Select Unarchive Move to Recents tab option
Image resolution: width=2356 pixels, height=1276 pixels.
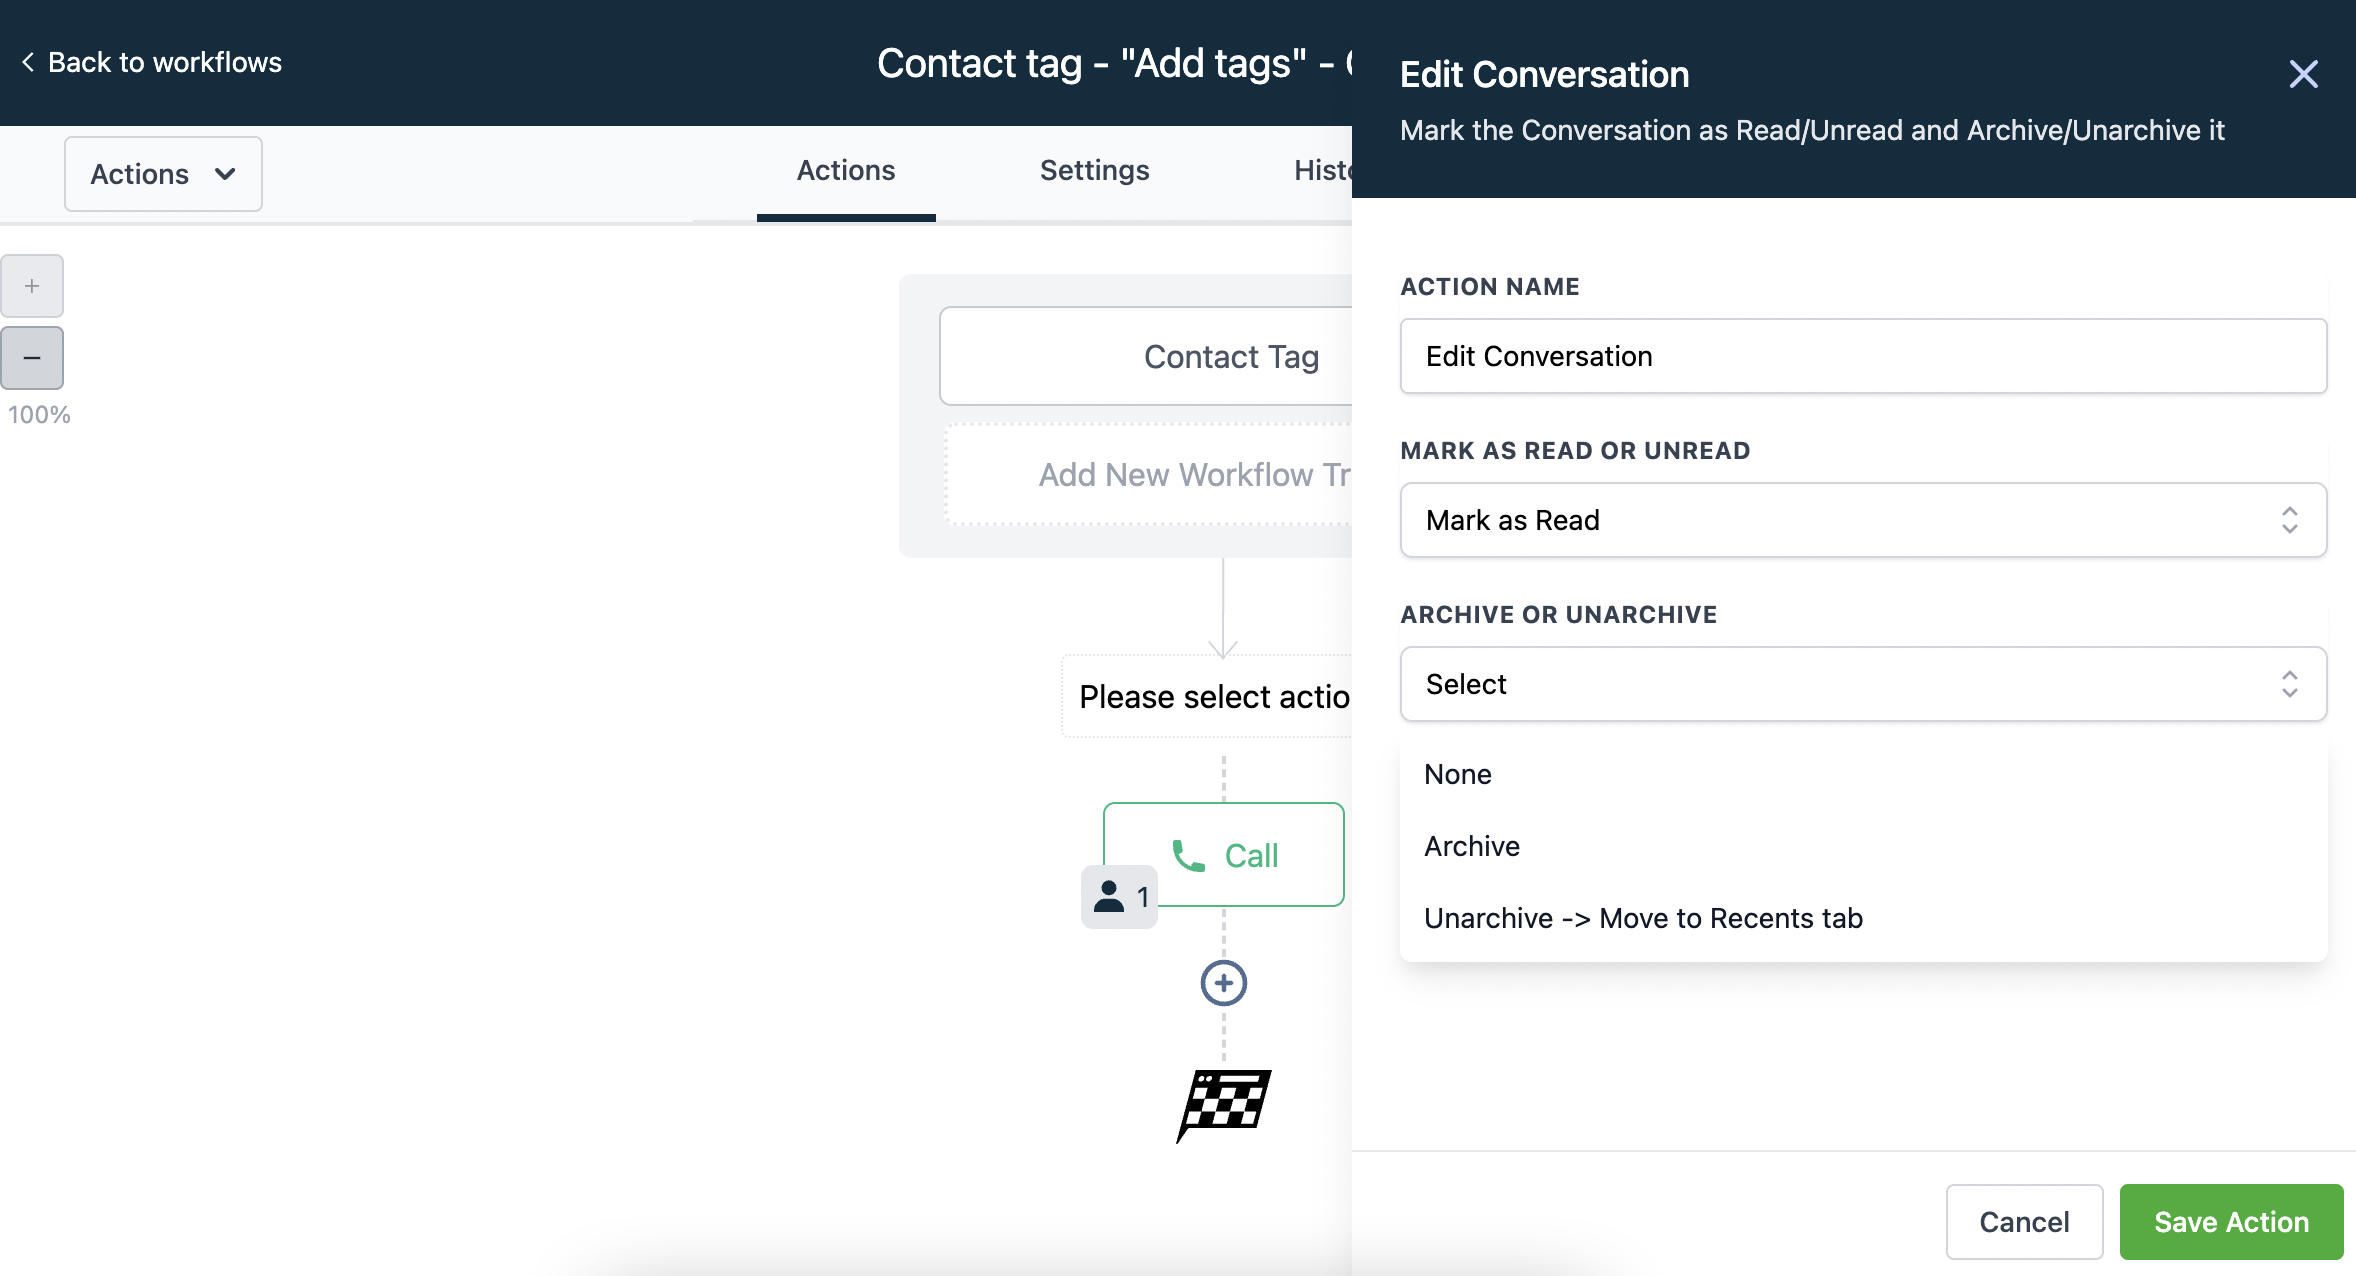[1643, 917]
